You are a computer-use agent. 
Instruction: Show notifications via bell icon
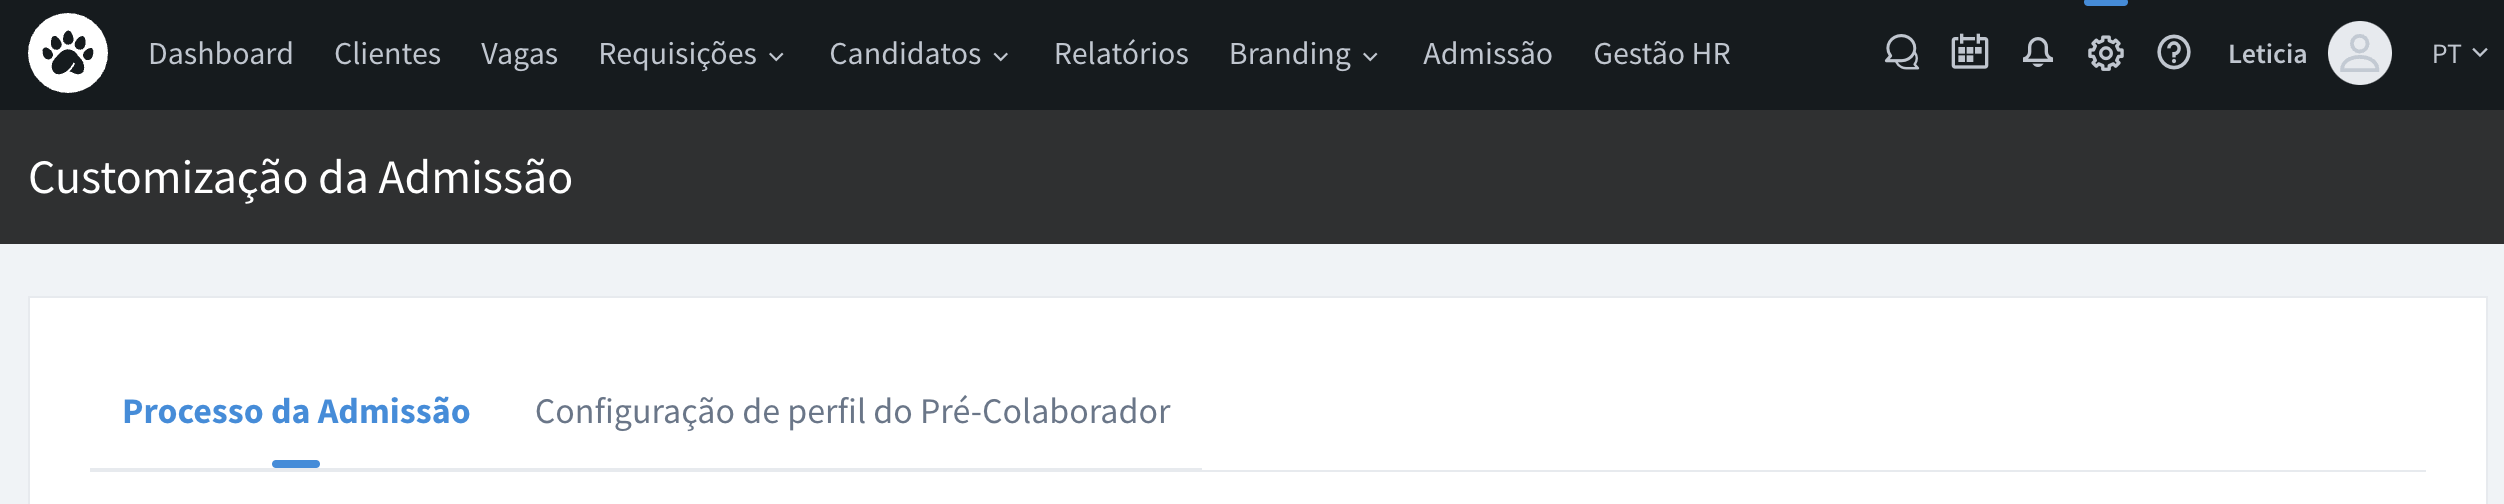[2037, 53]
